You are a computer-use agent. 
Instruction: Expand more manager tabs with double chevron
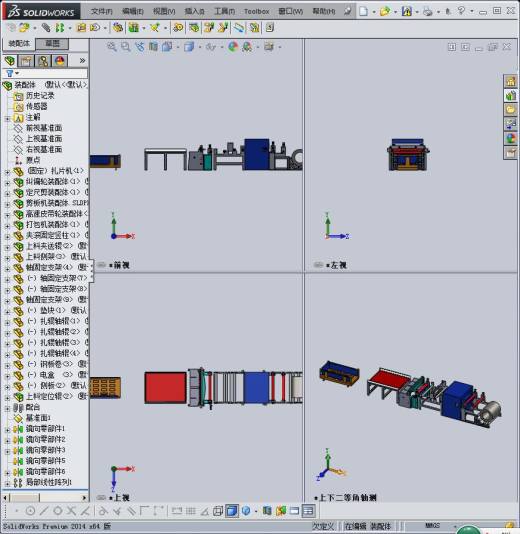point(82,61)
